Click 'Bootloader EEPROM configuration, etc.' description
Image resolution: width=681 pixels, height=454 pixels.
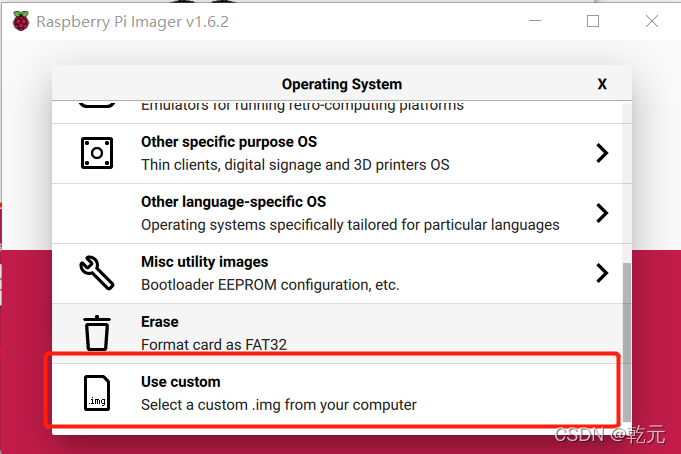point(270,285)
